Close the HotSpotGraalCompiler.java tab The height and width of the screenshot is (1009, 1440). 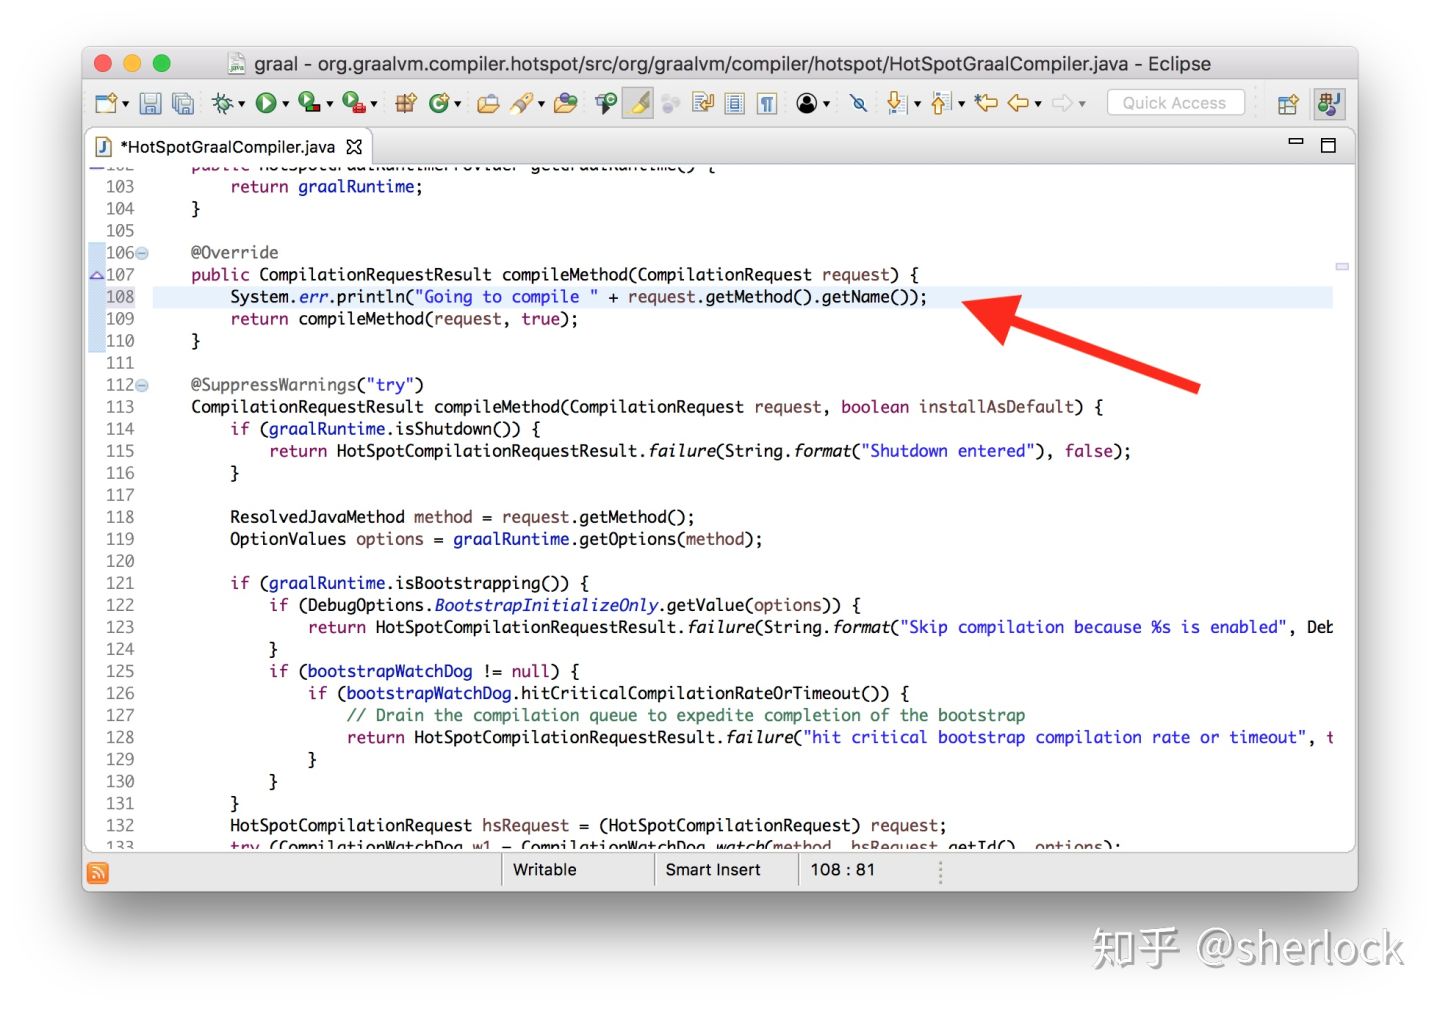(354, 147)
